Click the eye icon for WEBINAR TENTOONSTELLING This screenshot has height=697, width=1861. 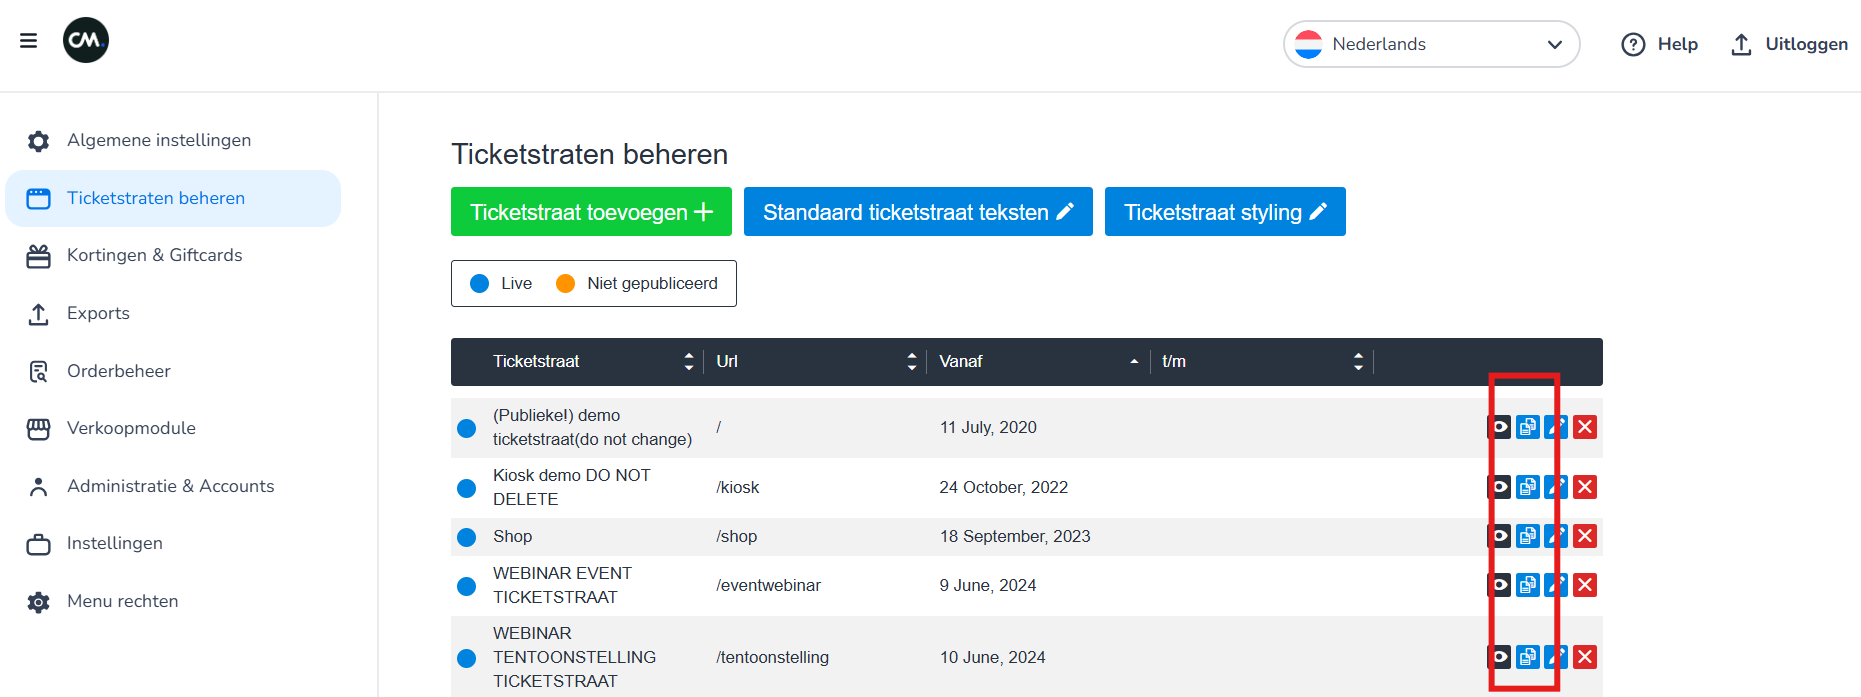pos(1499,657)
